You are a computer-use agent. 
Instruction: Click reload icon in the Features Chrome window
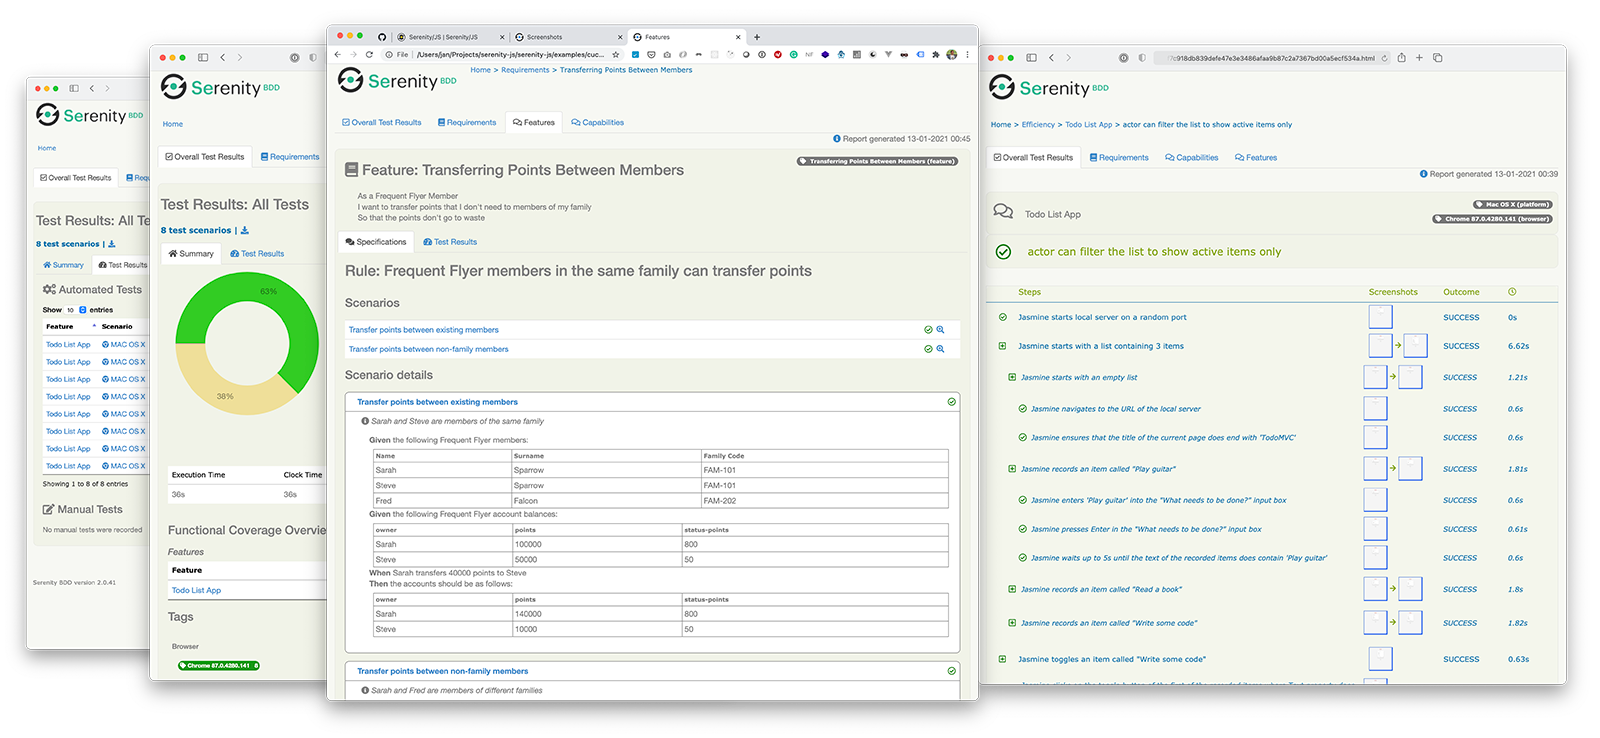coord(369,55)
